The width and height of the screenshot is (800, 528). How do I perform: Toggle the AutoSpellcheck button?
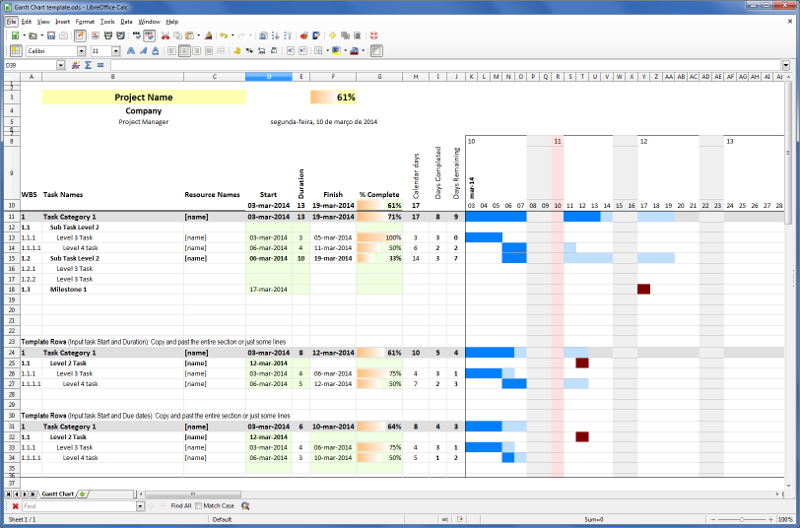(149, 35)
